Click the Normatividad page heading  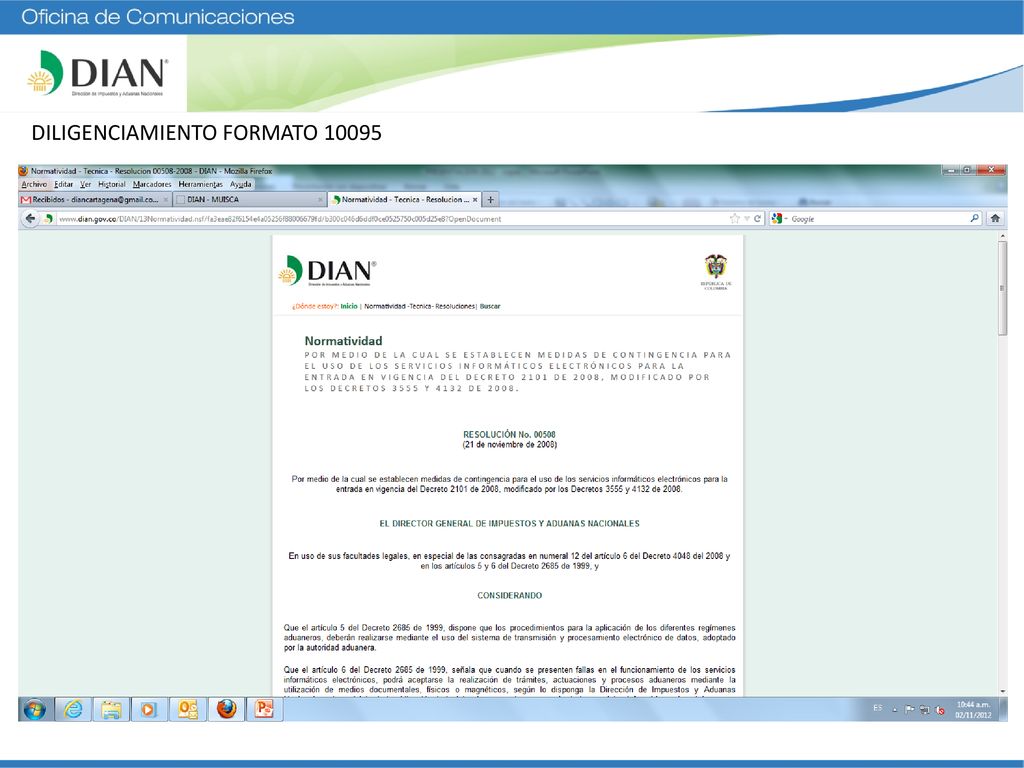[x=343, y=341]
